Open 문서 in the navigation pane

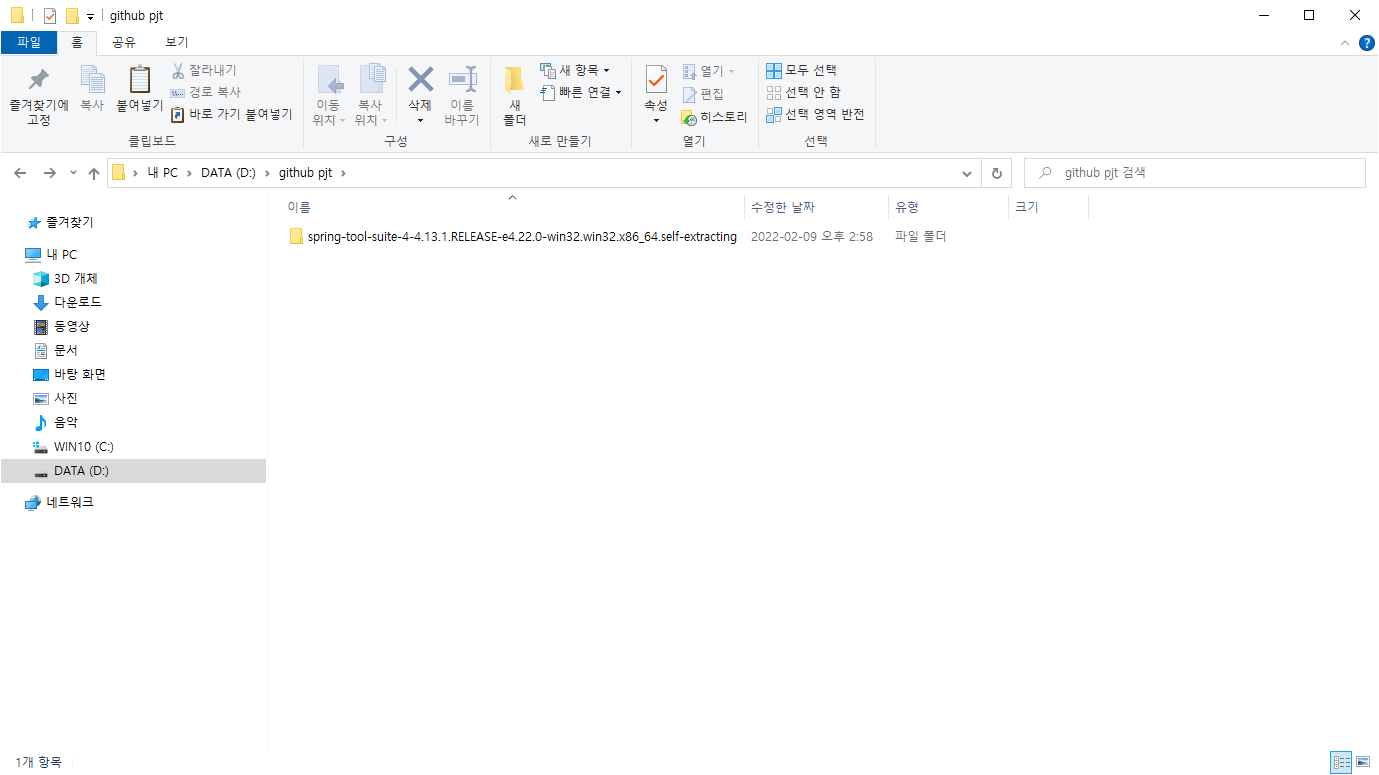pos(65,350)
